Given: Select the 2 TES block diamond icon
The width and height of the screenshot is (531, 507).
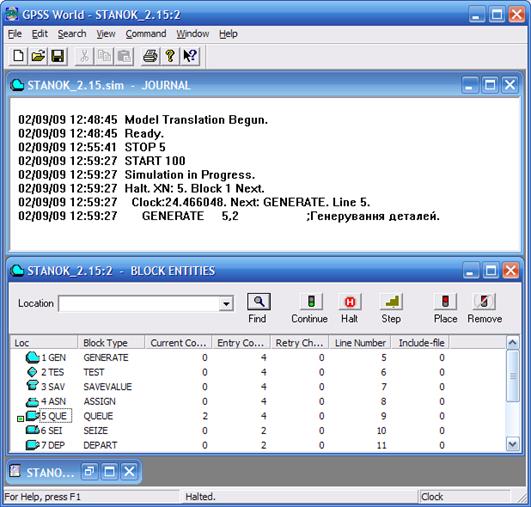Looking at the screenshot, I should [32, 372].
